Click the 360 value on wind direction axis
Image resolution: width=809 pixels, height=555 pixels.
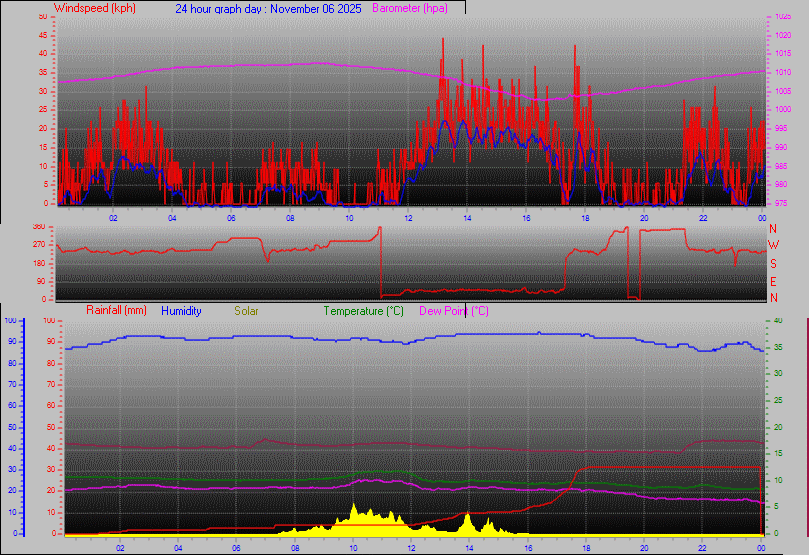click(x=40, y=227)
